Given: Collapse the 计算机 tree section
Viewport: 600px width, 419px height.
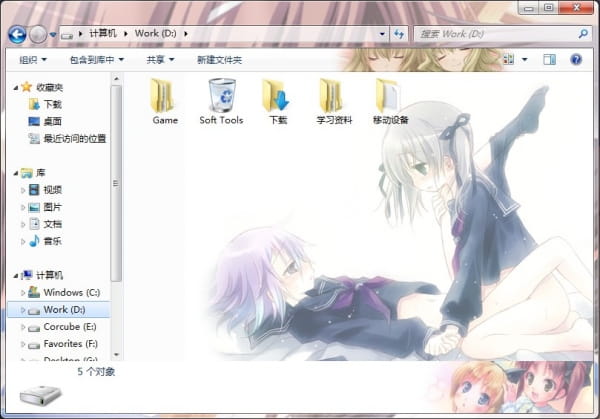Looking at the screenshot, I should tap(16, 276).
